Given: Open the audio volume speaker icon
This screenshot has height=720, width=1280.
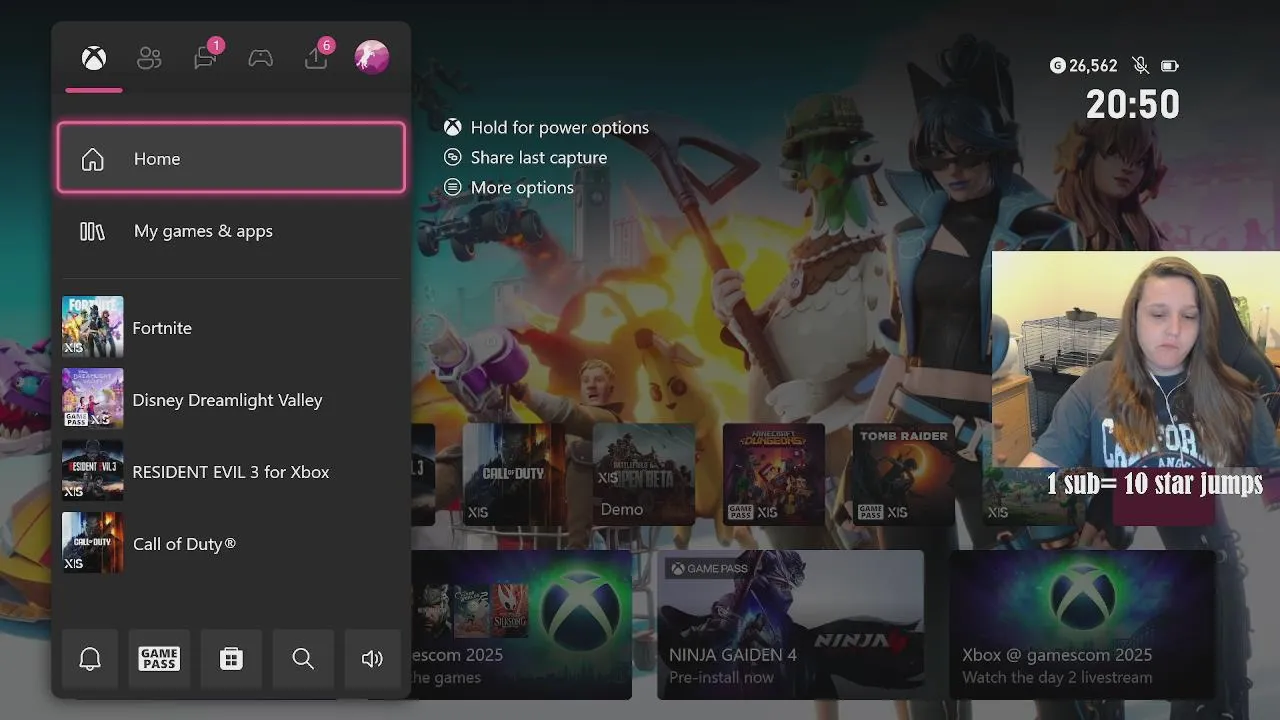Looking at the screenshot, I should [372, 658].
